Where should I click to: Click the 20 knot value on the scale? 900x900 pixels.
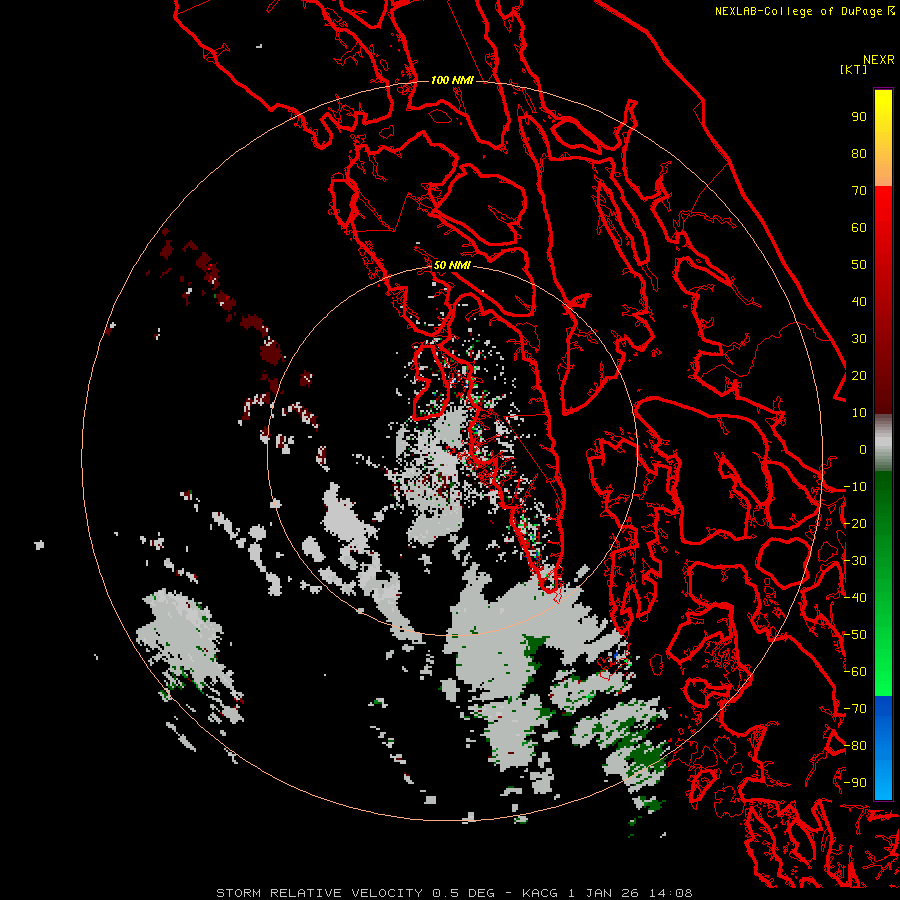[859, 376]
